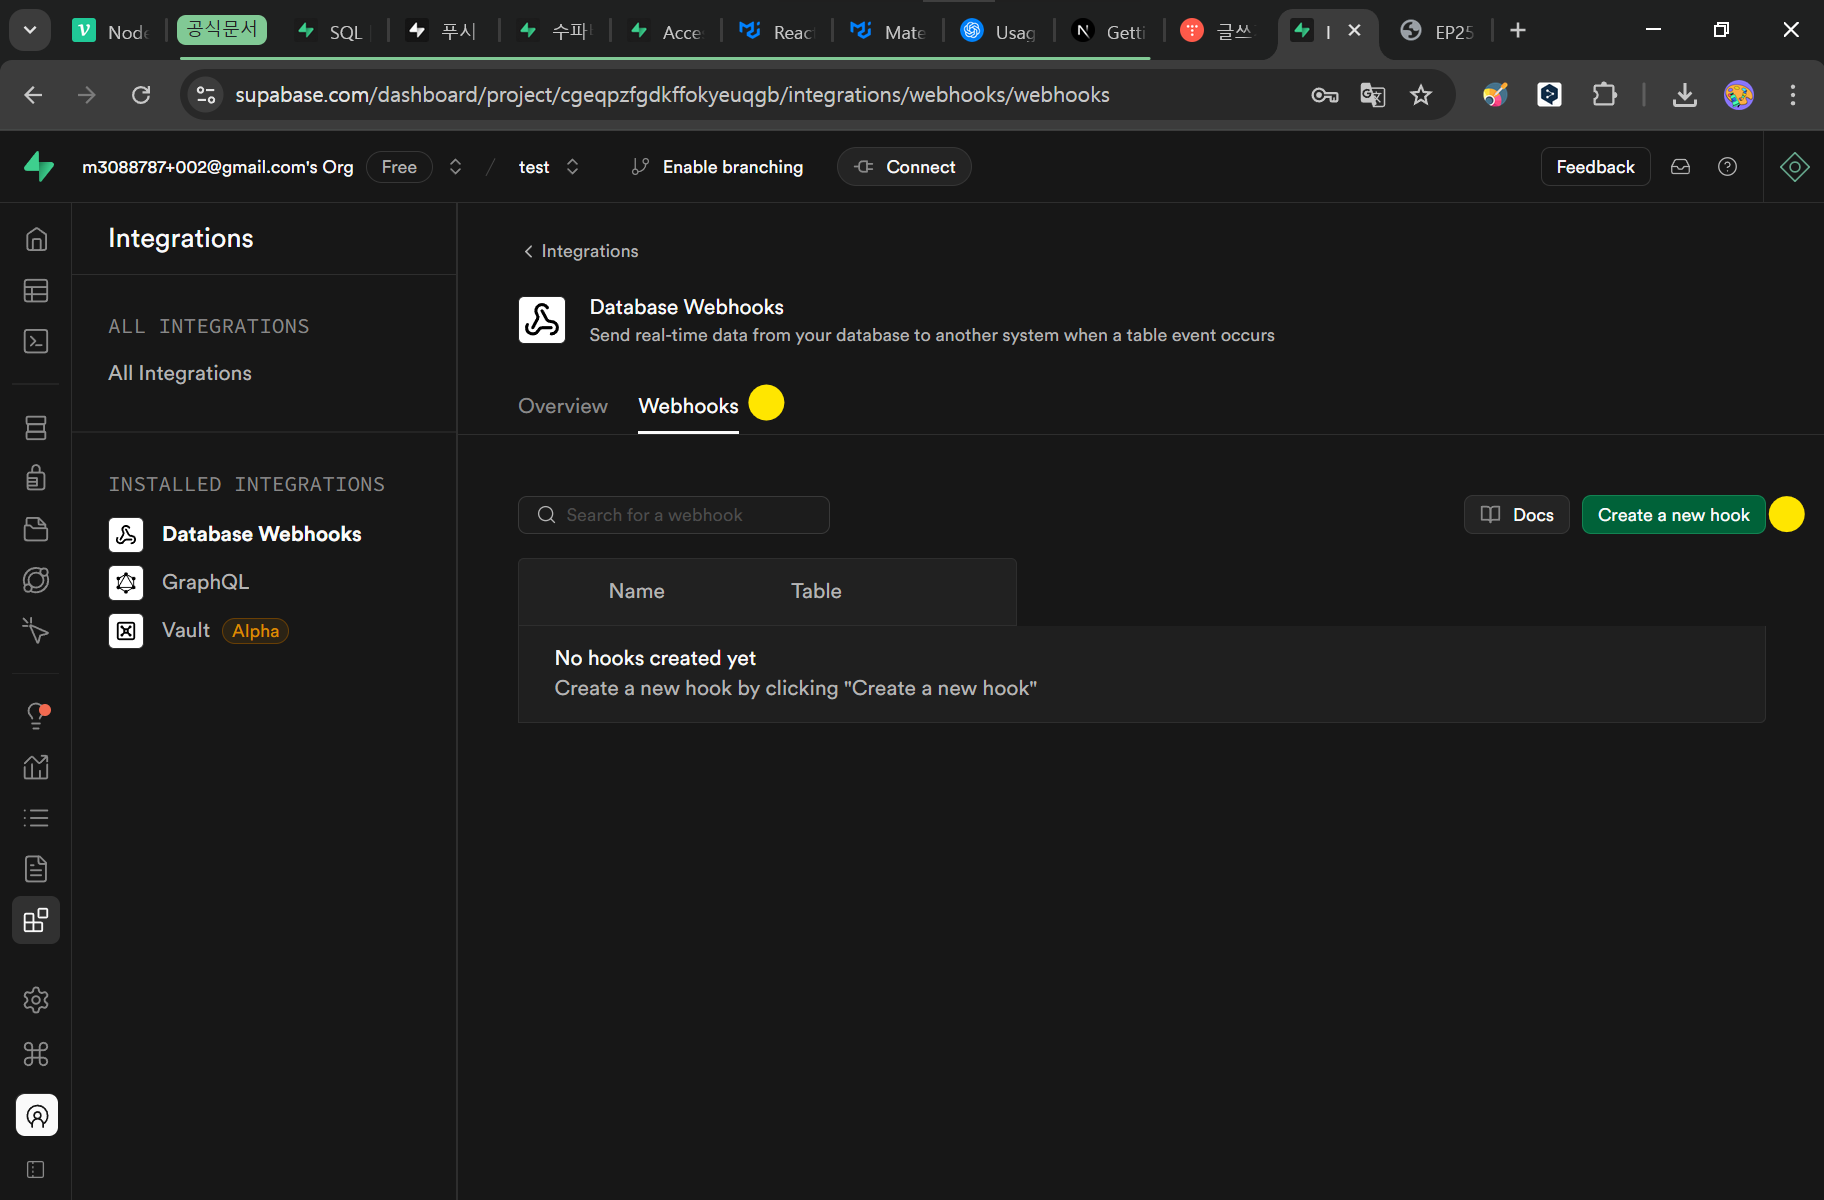Open the SQL Editor icon
Viewport: 1824px width, 1200px height.
click(36, 342)
